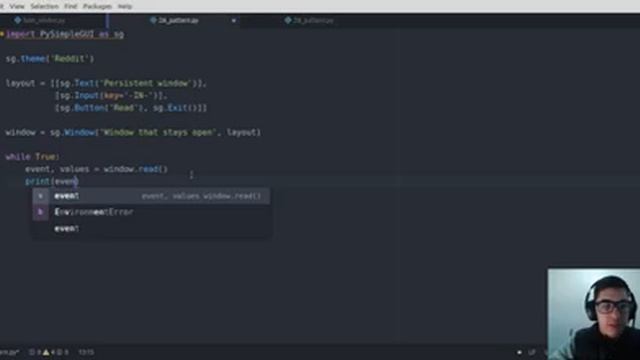
Task: Open the Selection menu
Action: 44,7
